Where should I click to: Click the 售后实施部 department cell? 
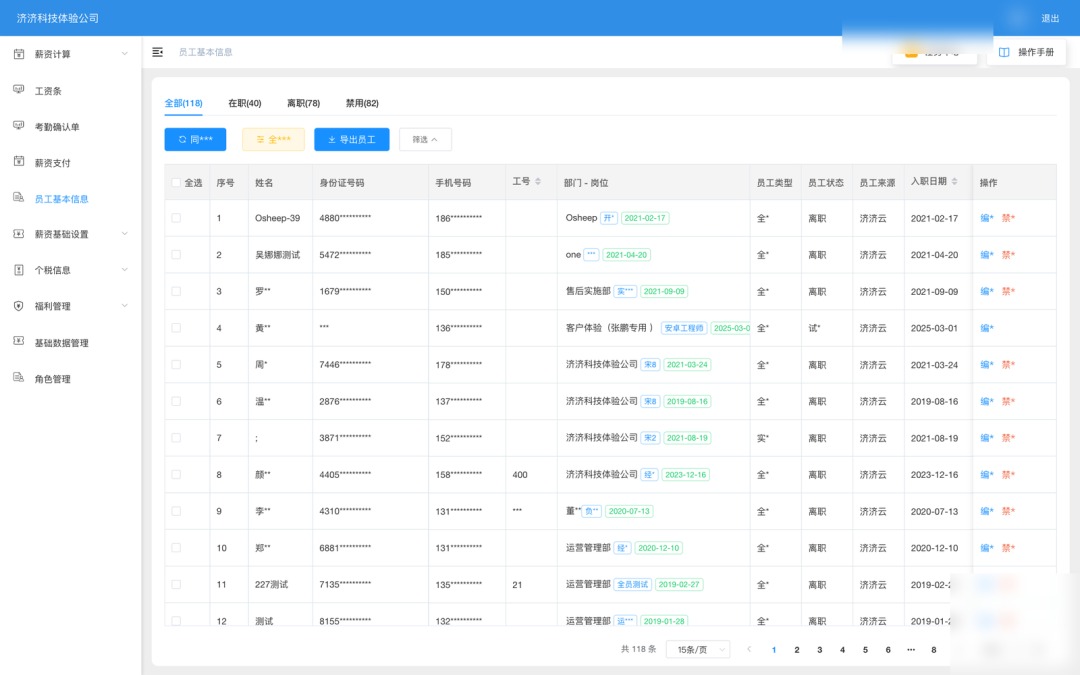tap(588, 291)
